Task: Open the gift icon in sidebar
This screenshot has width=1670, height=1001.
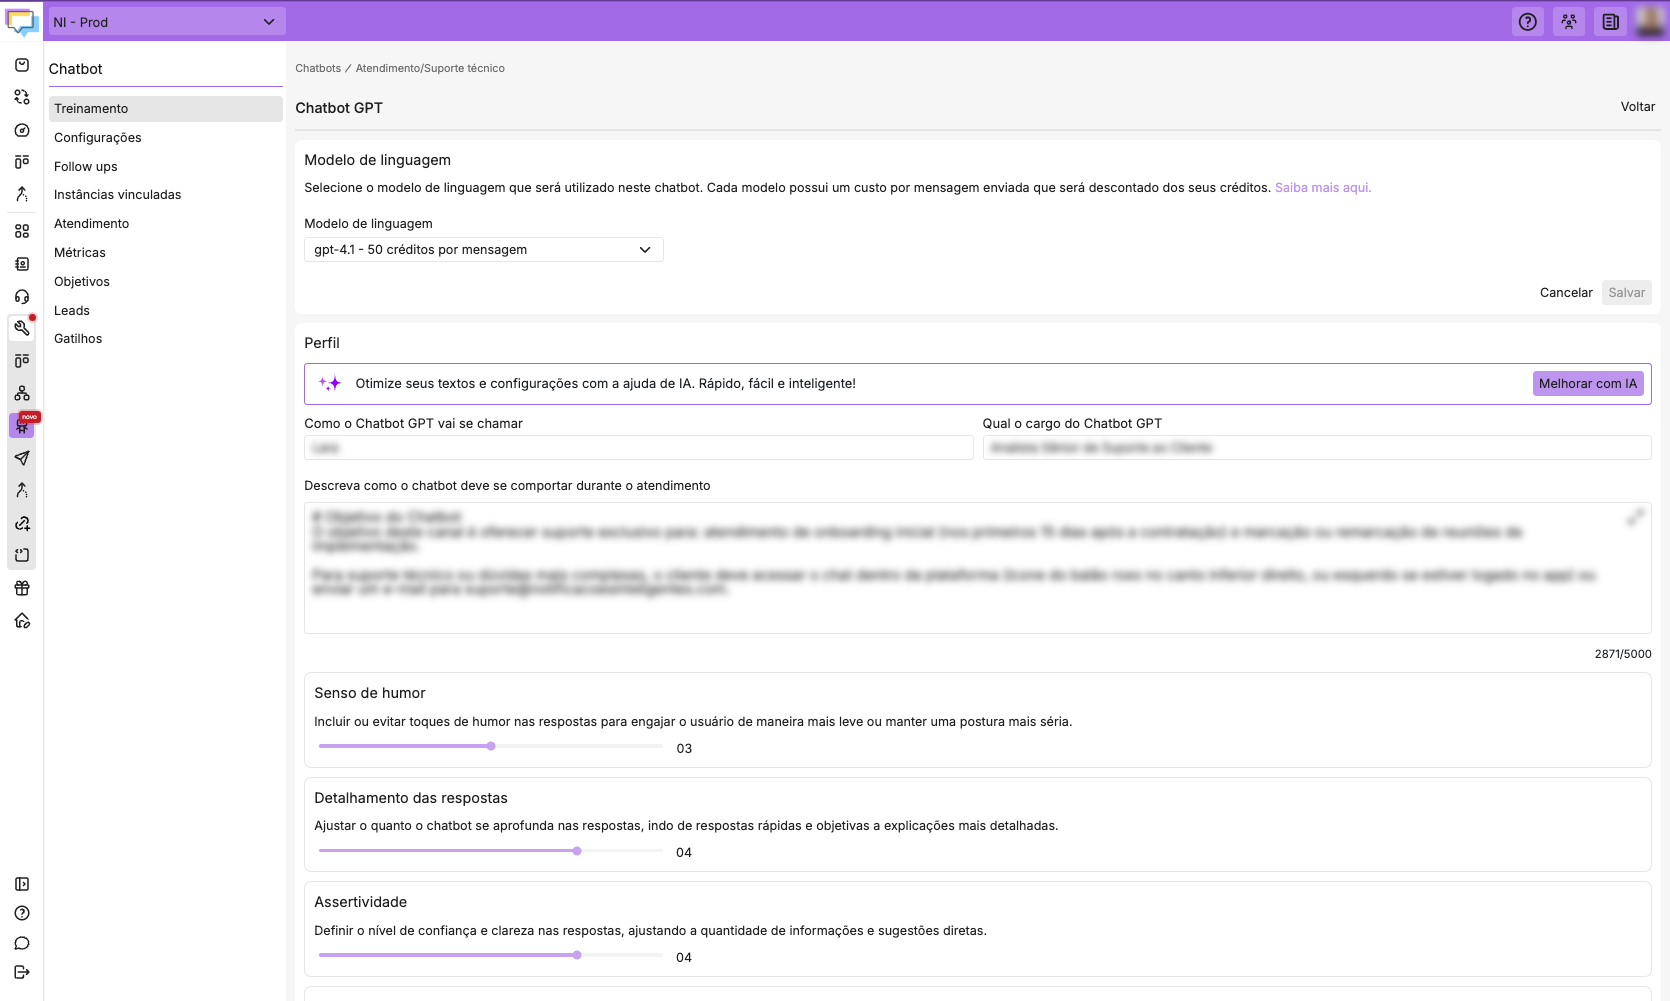Action: tap(22, 588)
